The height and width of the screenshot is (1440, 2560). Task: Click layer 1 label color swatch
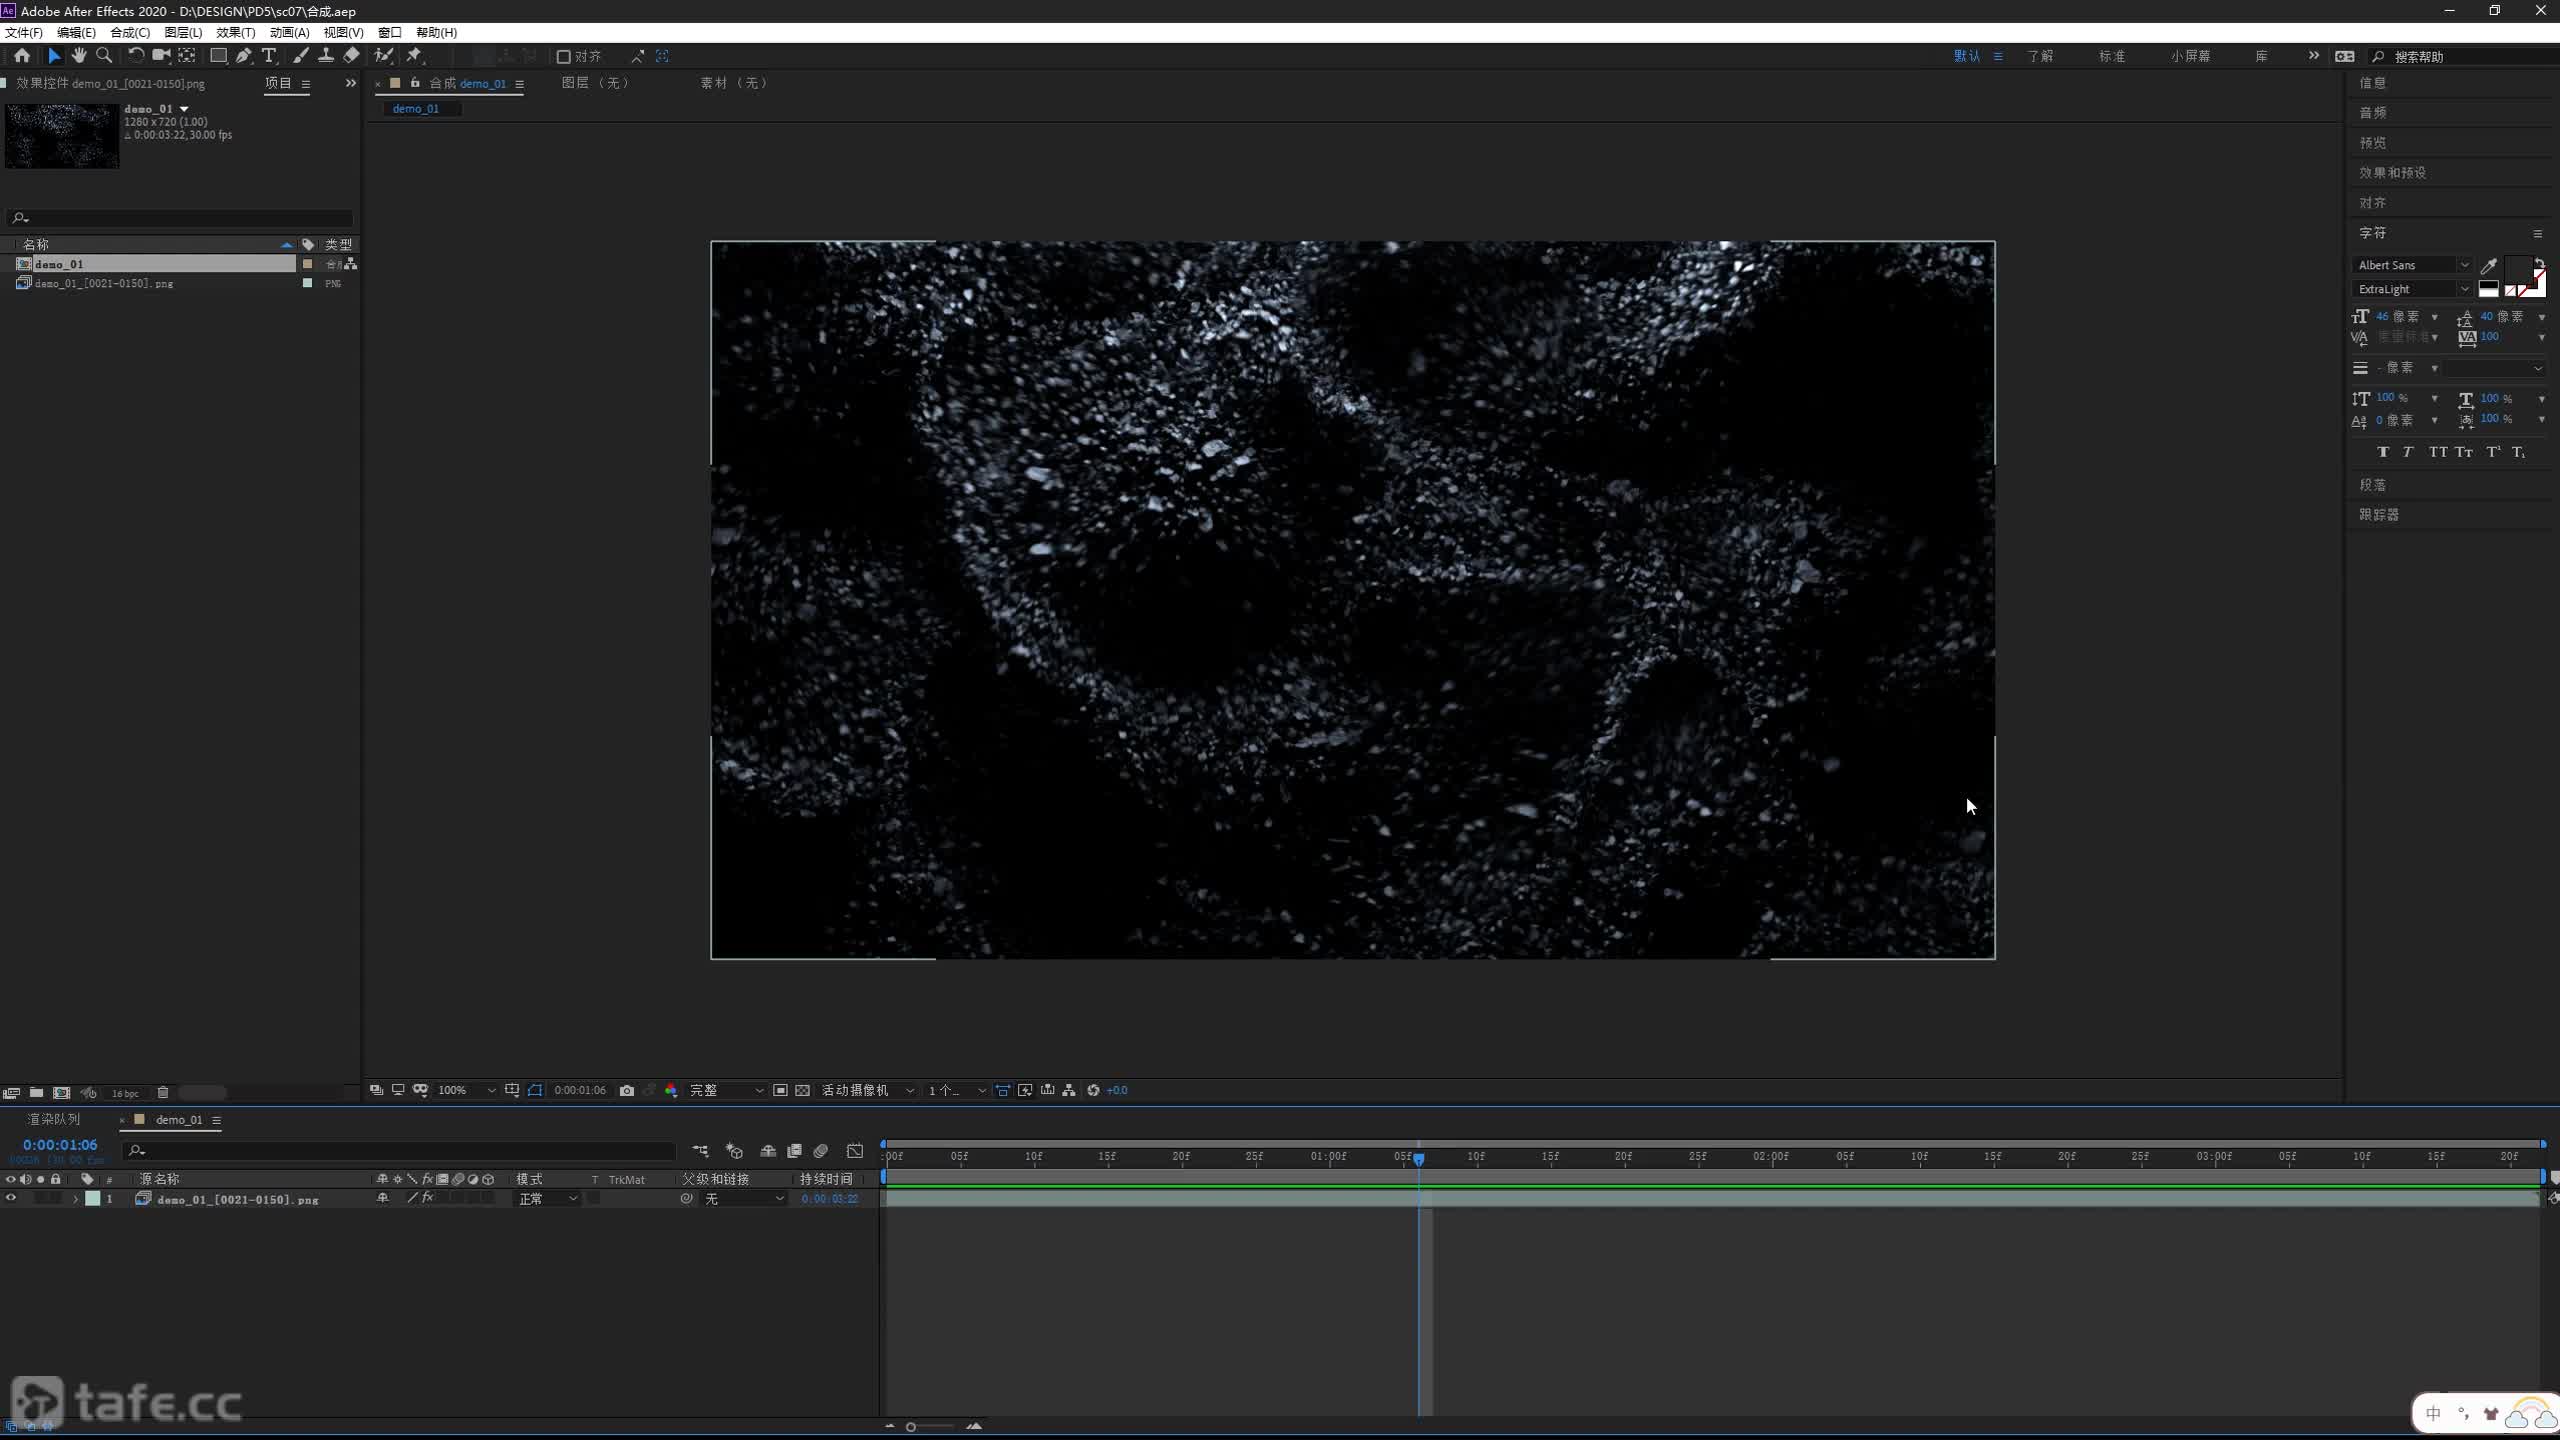click(x=93, y=1198)
